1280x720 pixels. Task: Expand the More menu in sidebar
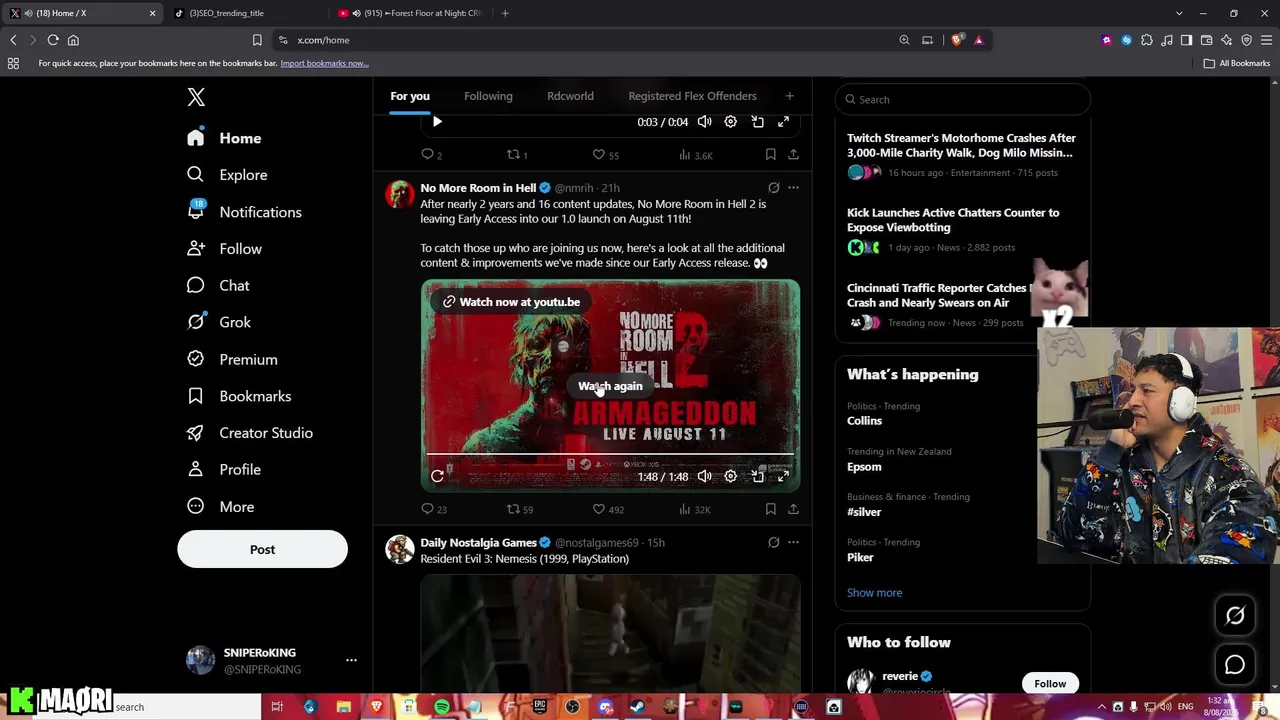[221, 507]
